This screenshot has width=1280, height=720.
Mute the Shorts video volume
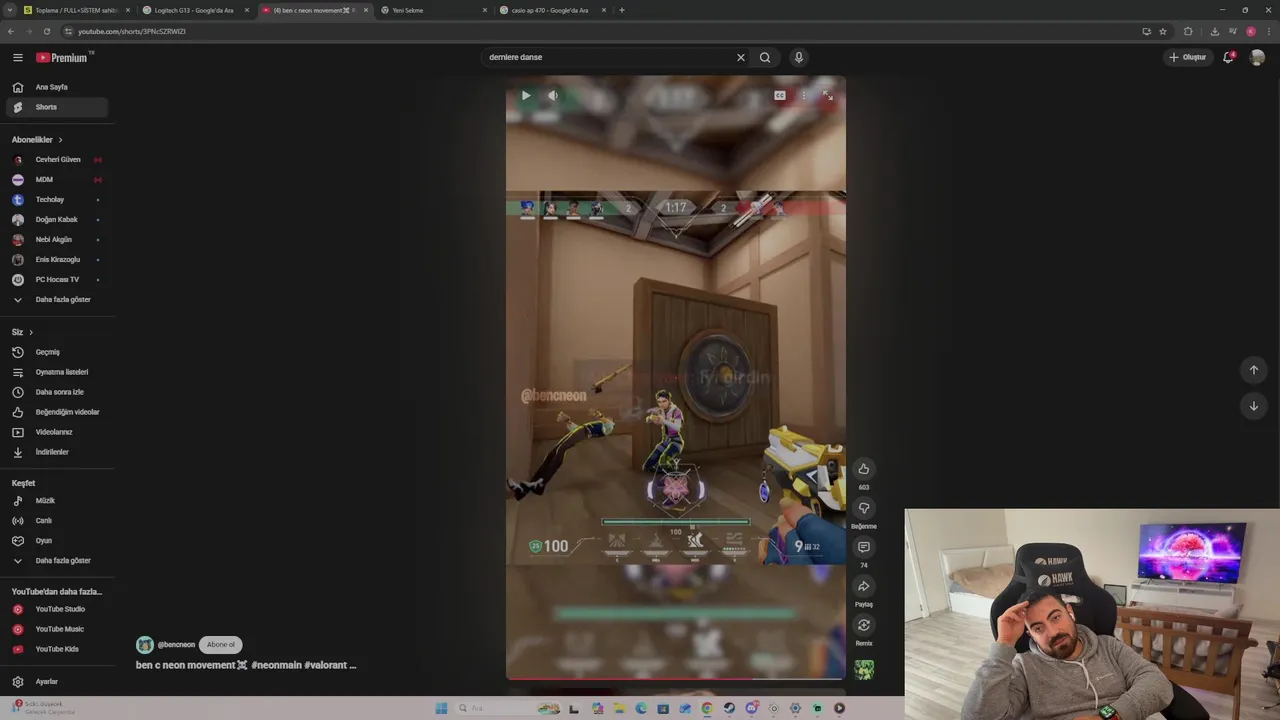[x=553, y=95]
